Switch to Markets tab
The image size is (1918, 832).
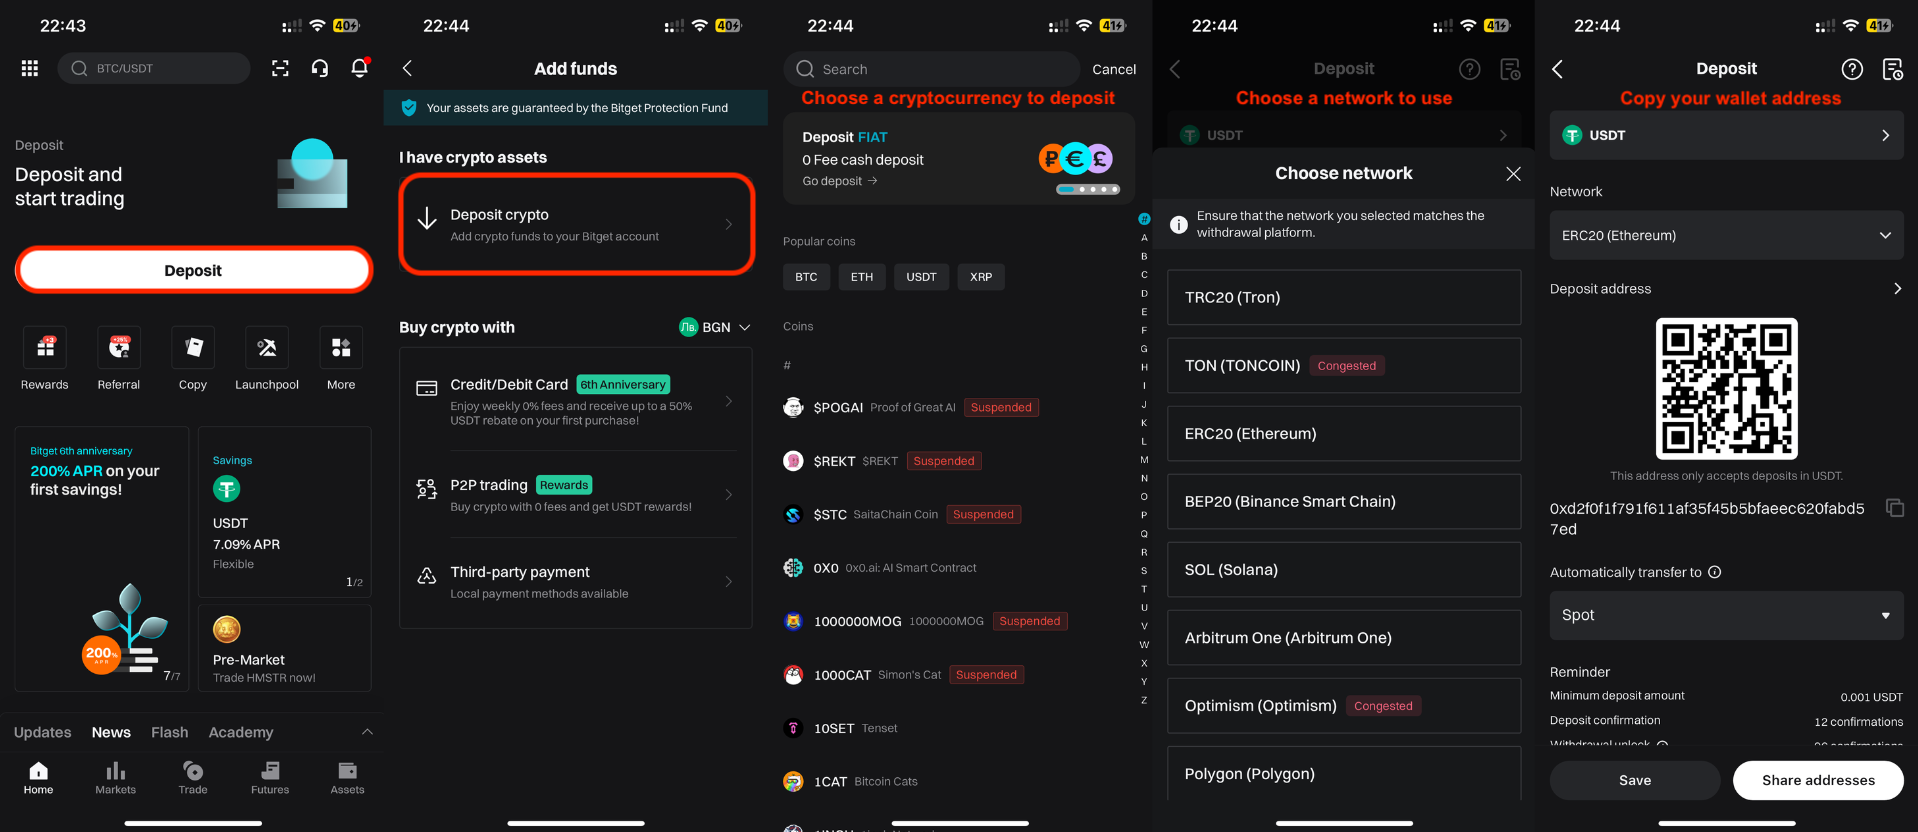point(116,778)
